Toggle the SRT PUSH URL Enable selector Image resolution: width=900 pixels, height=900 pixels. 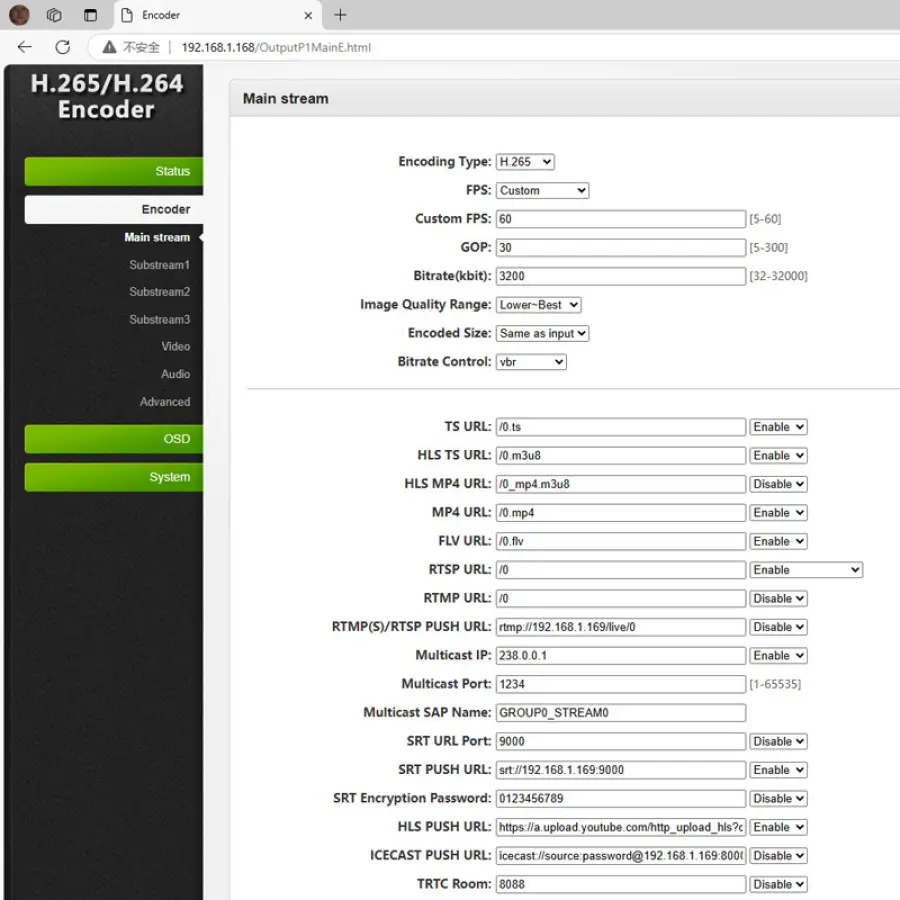pyautogui.click(x=778, y=770)
